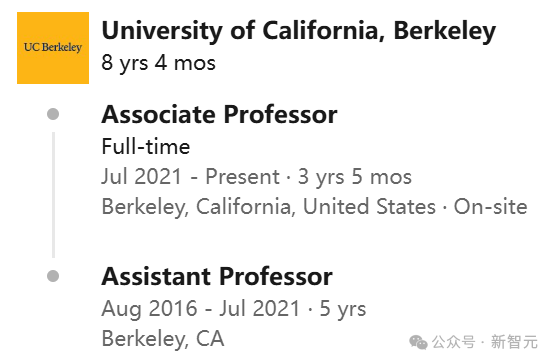Click the Aug 2016 - Jul 2021 dates

[x=201, y=308]
